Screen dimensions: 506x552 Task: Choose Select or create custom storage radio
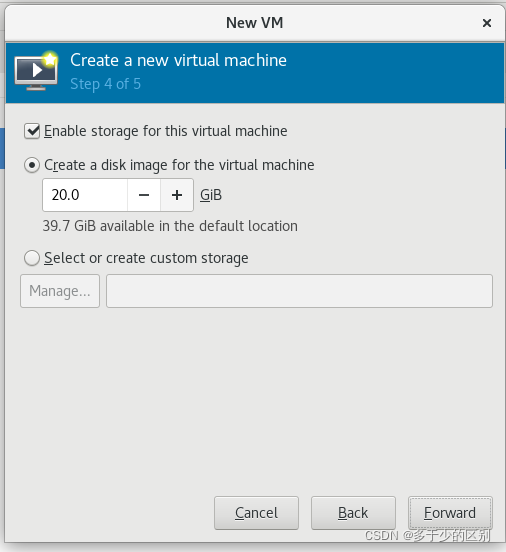[32, 258]
